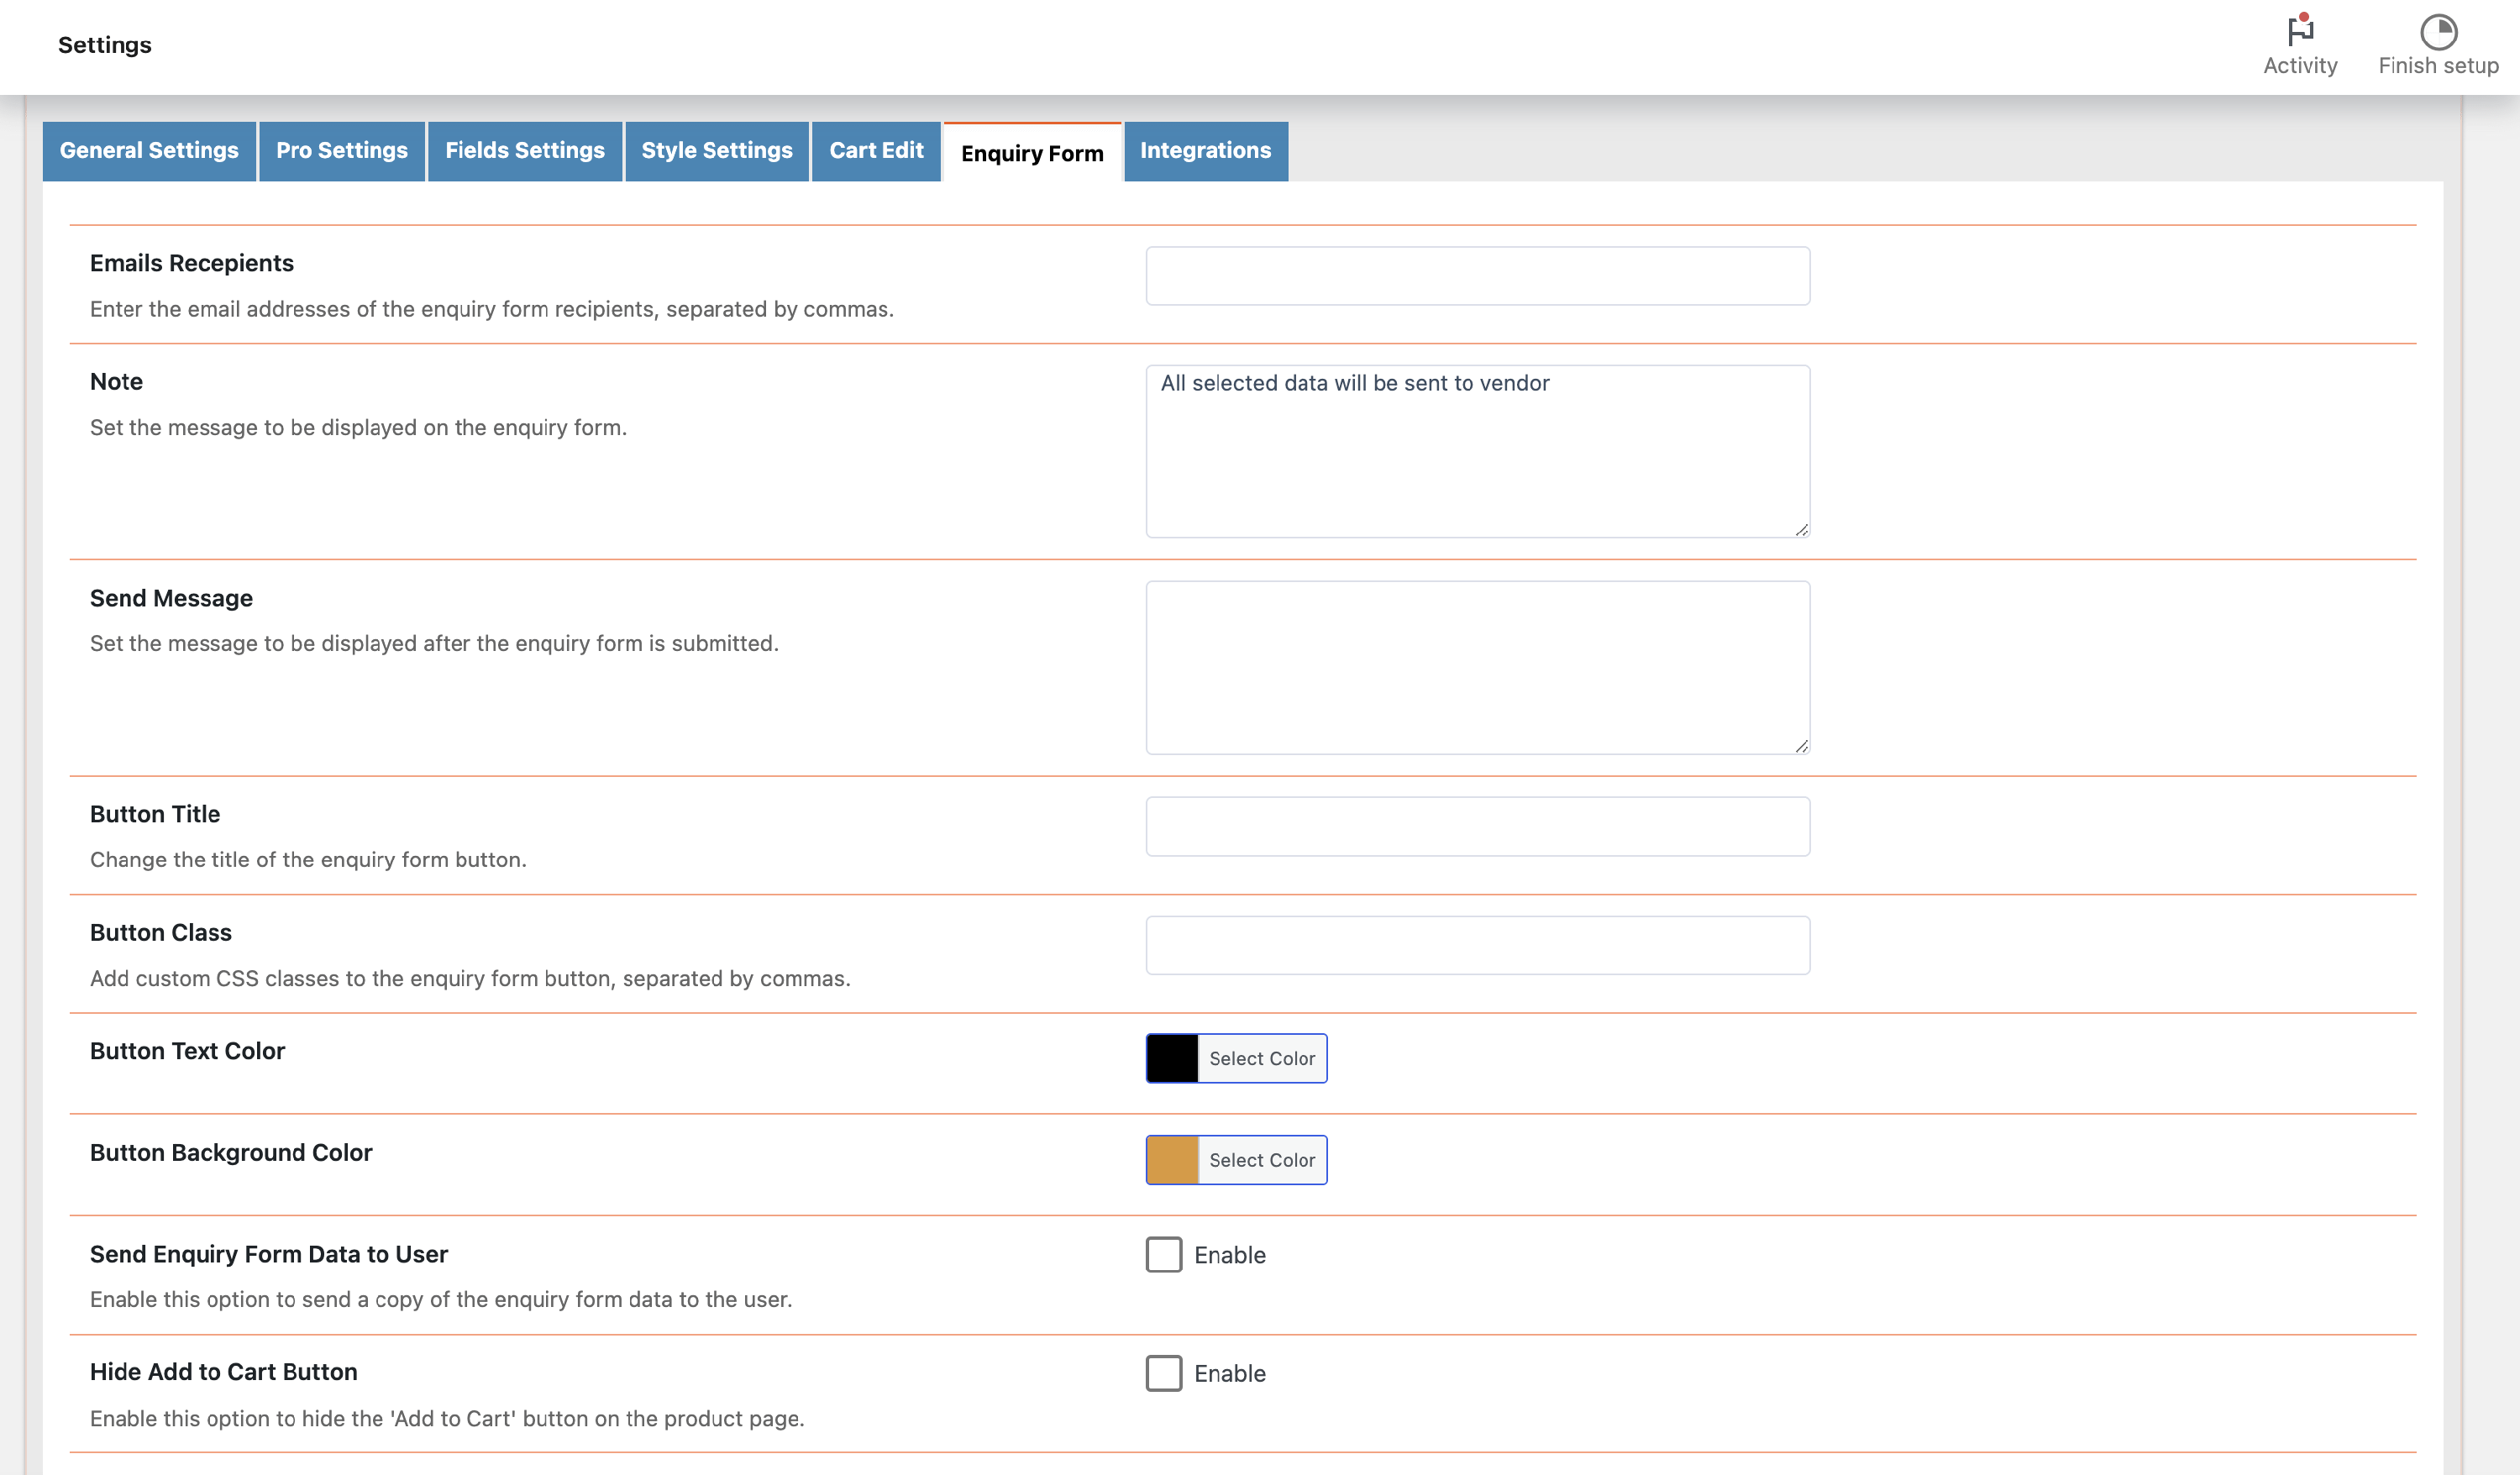Click the Finish setup progress icon
Image resolution: width=2520 pixels, height=1475 pixels.
2437,32
